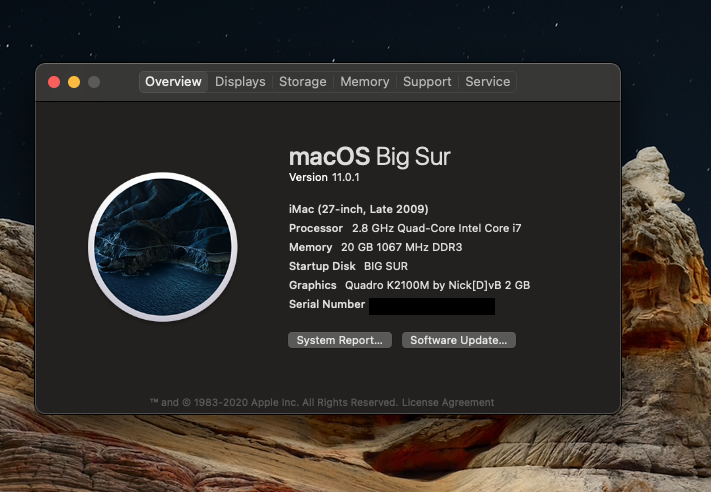Open the Storage tab
Viewport: 711px width, 492px height.
pos(302,82)
